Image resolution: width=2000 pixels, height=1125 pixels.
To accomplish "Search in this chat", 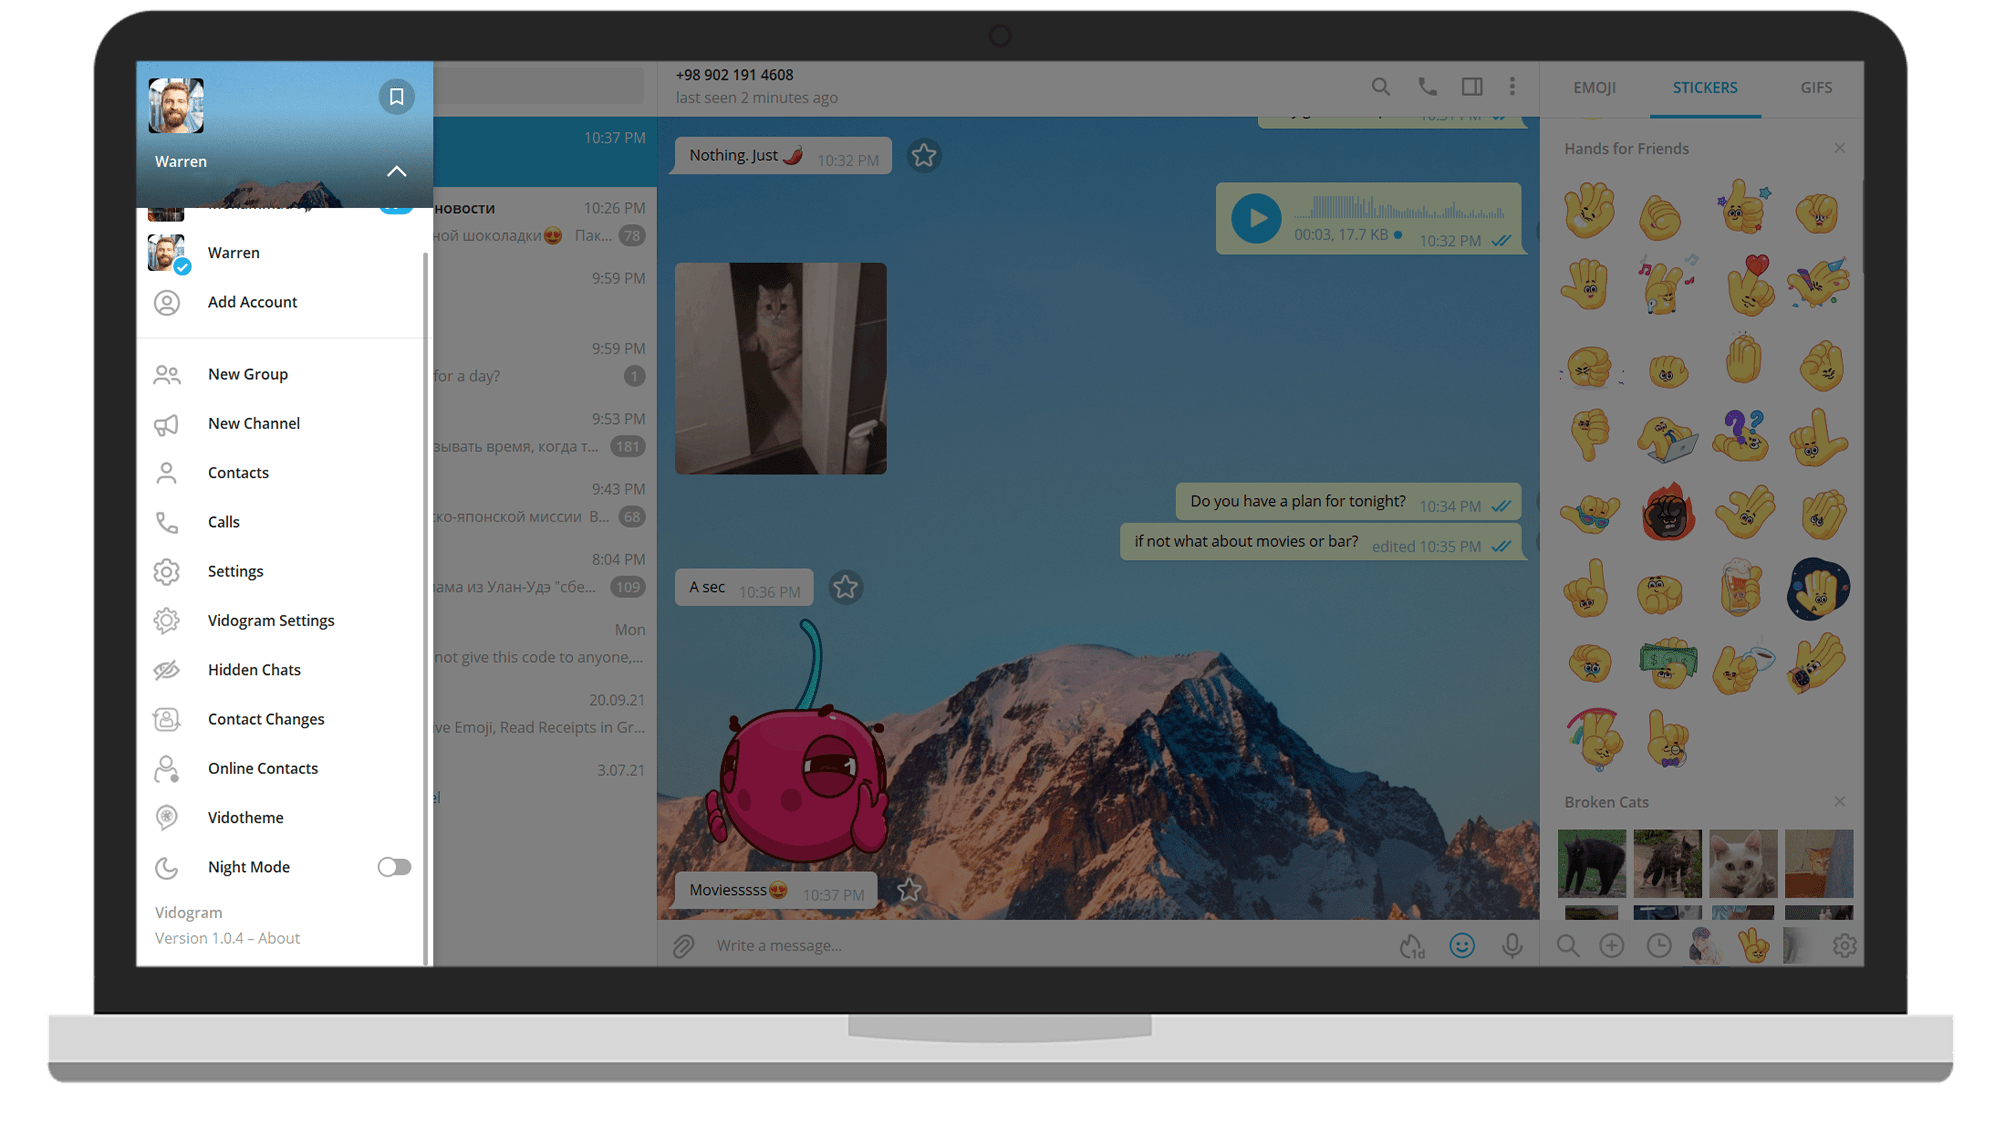I will click(x=1380, y=87).
